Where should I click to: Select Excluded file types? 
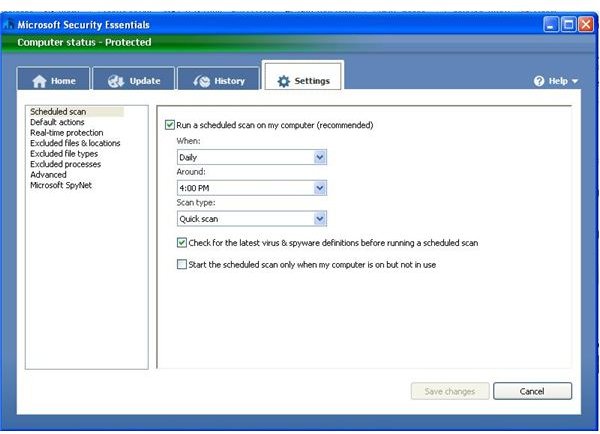(64, 153)
